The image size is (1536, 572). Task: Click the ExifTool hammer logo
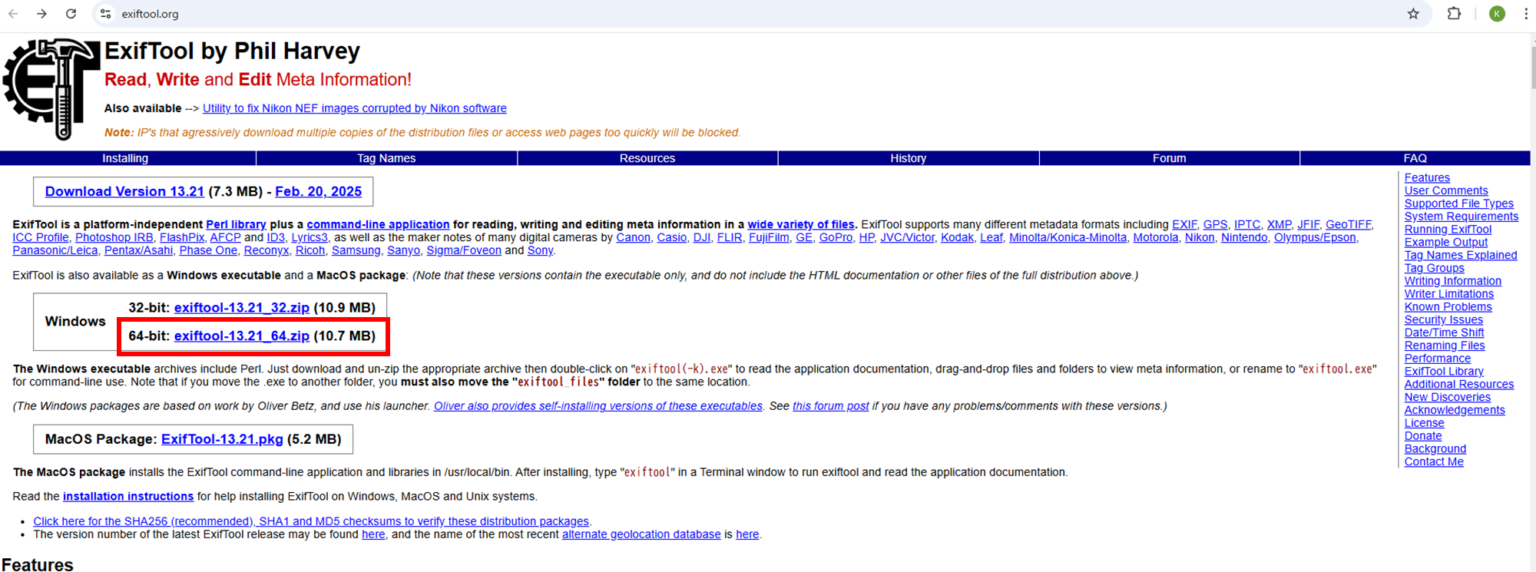[51, 88]
